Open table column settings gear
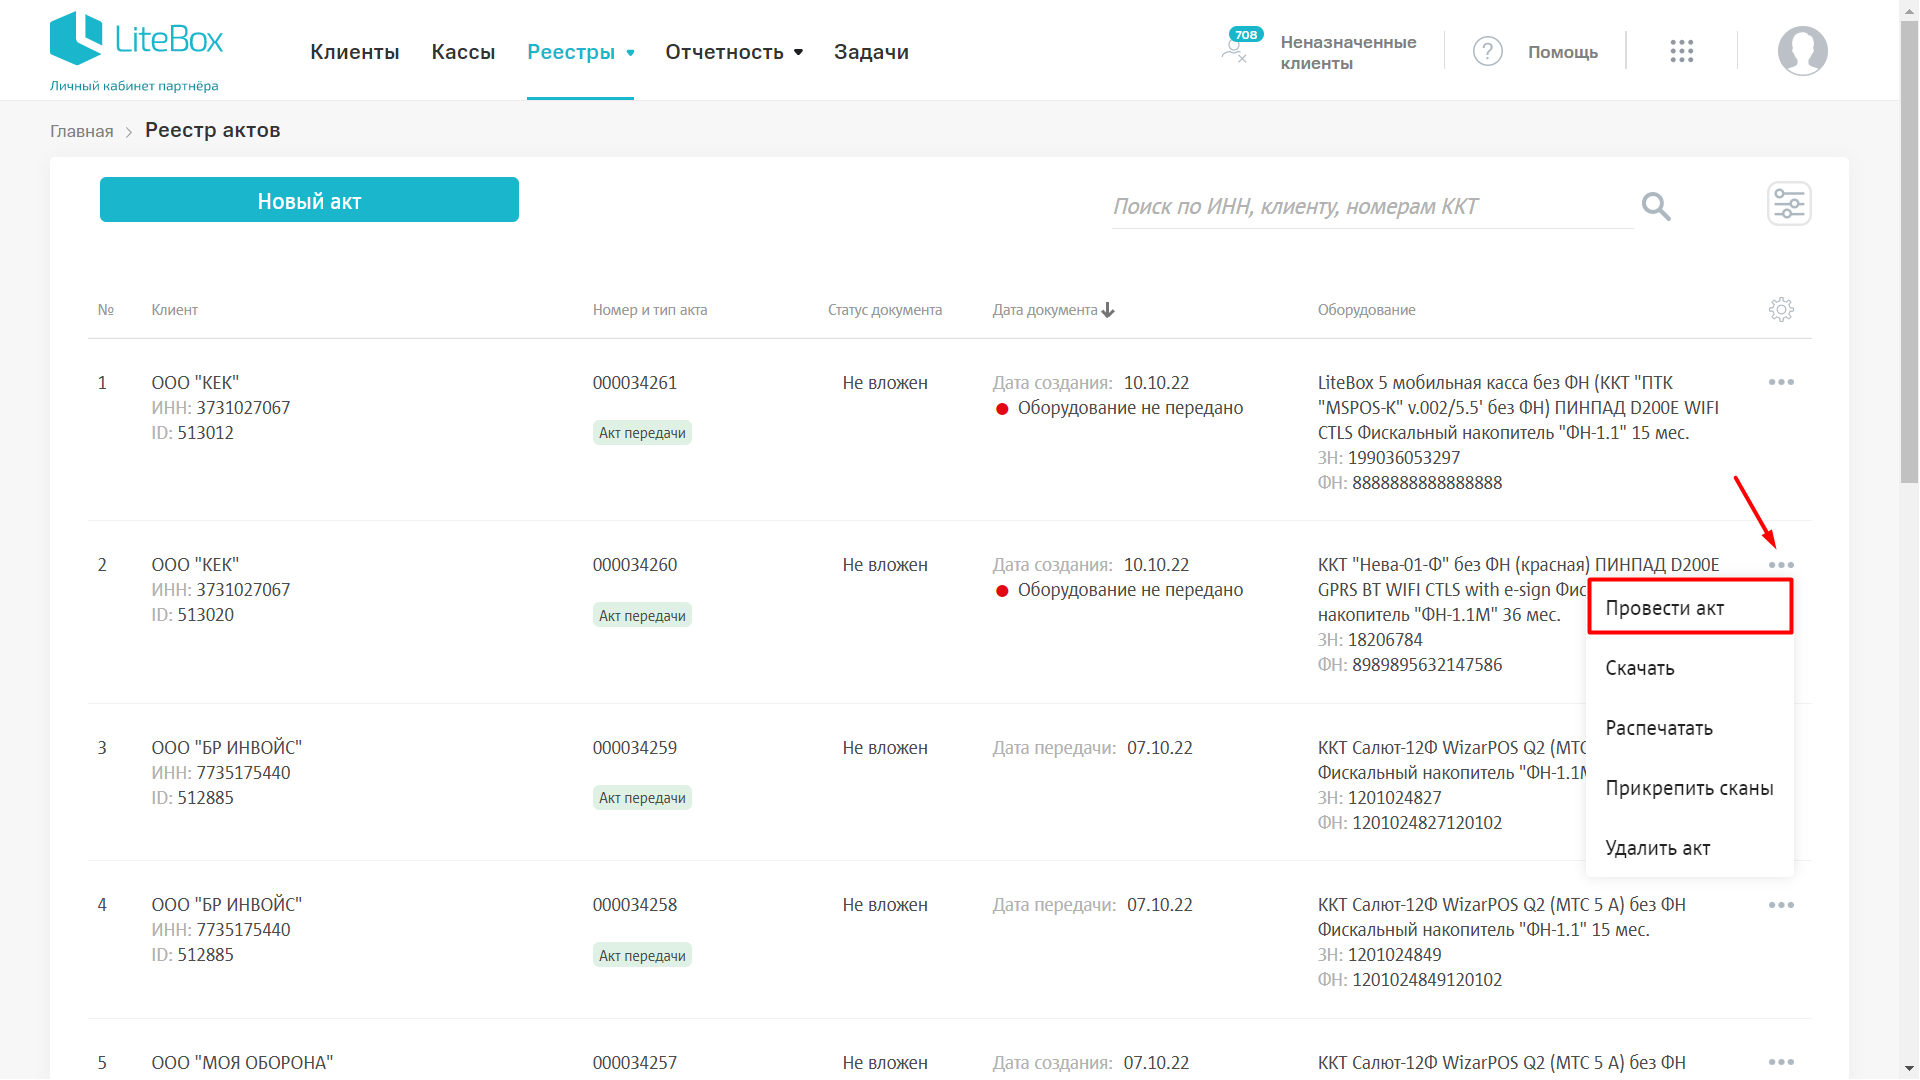The image size is (1920, 1080). click(1781, 310)
